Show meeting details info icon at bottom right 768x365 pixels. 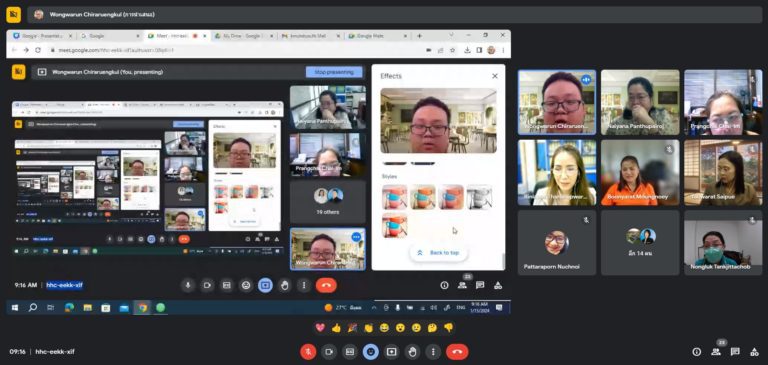coord(696,351)
